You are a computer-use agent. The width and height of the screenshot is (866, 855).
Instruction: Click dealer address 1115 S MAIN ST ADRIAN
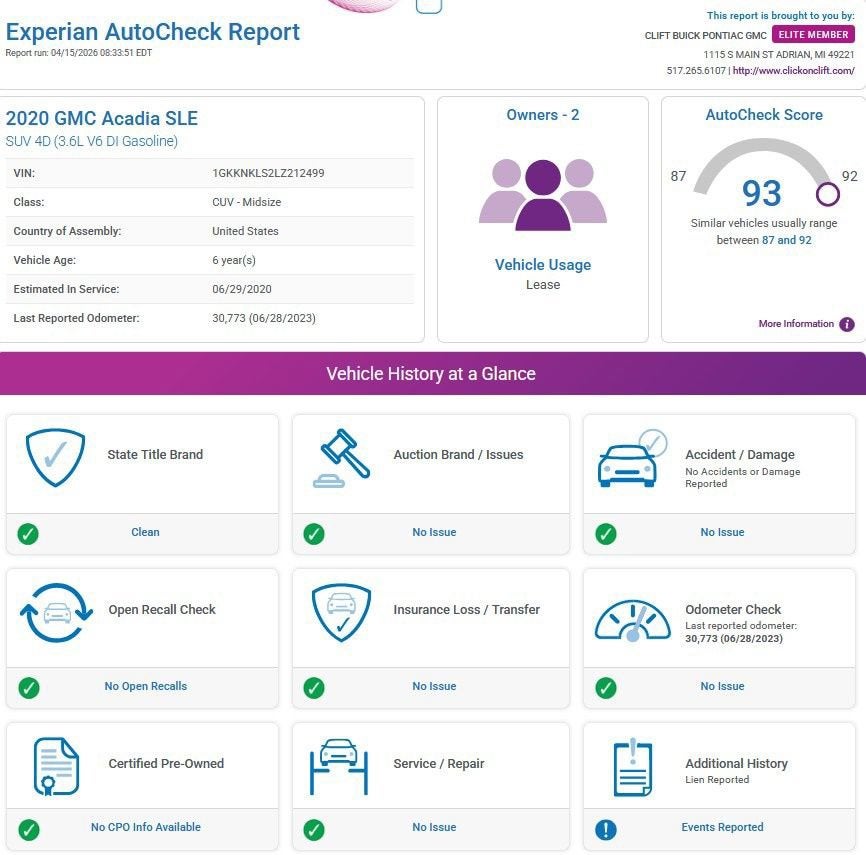coord(779,55)
